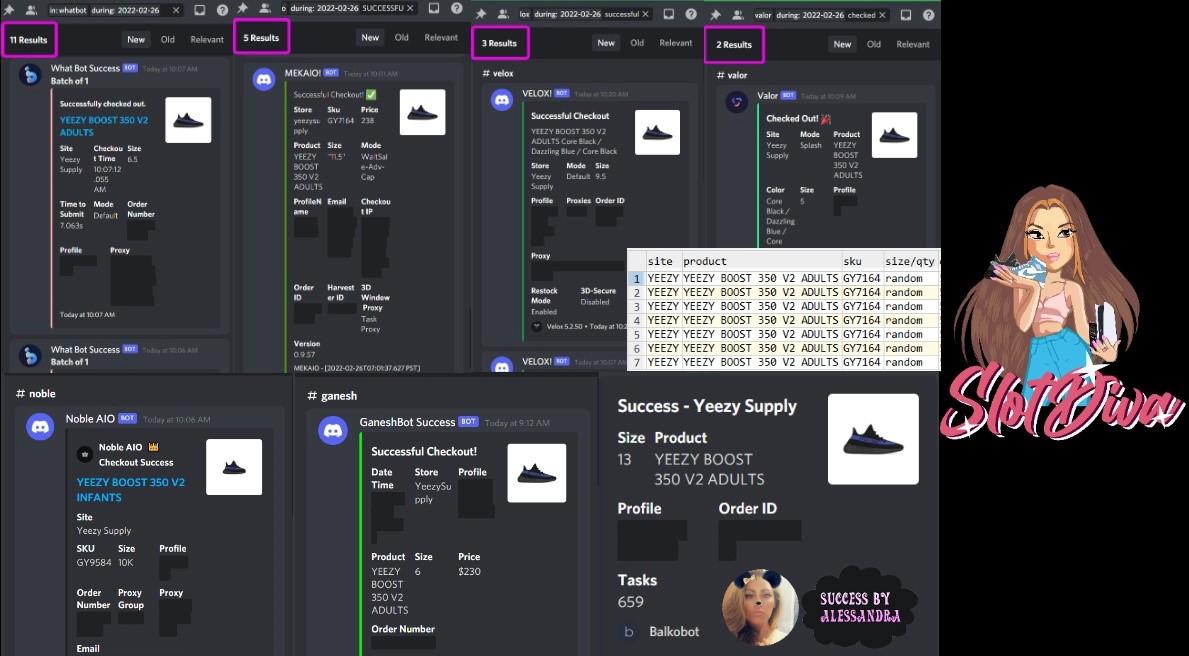The image size is (1189, 656).
Task: Enlarge the shoe thumbnail in the MEKAIO checkout
Action: click(x=422, y=112)
